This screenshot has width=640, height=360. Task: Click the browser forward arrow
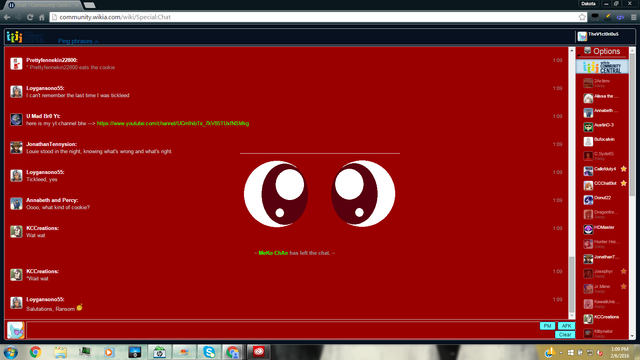(x=19, y=18)
